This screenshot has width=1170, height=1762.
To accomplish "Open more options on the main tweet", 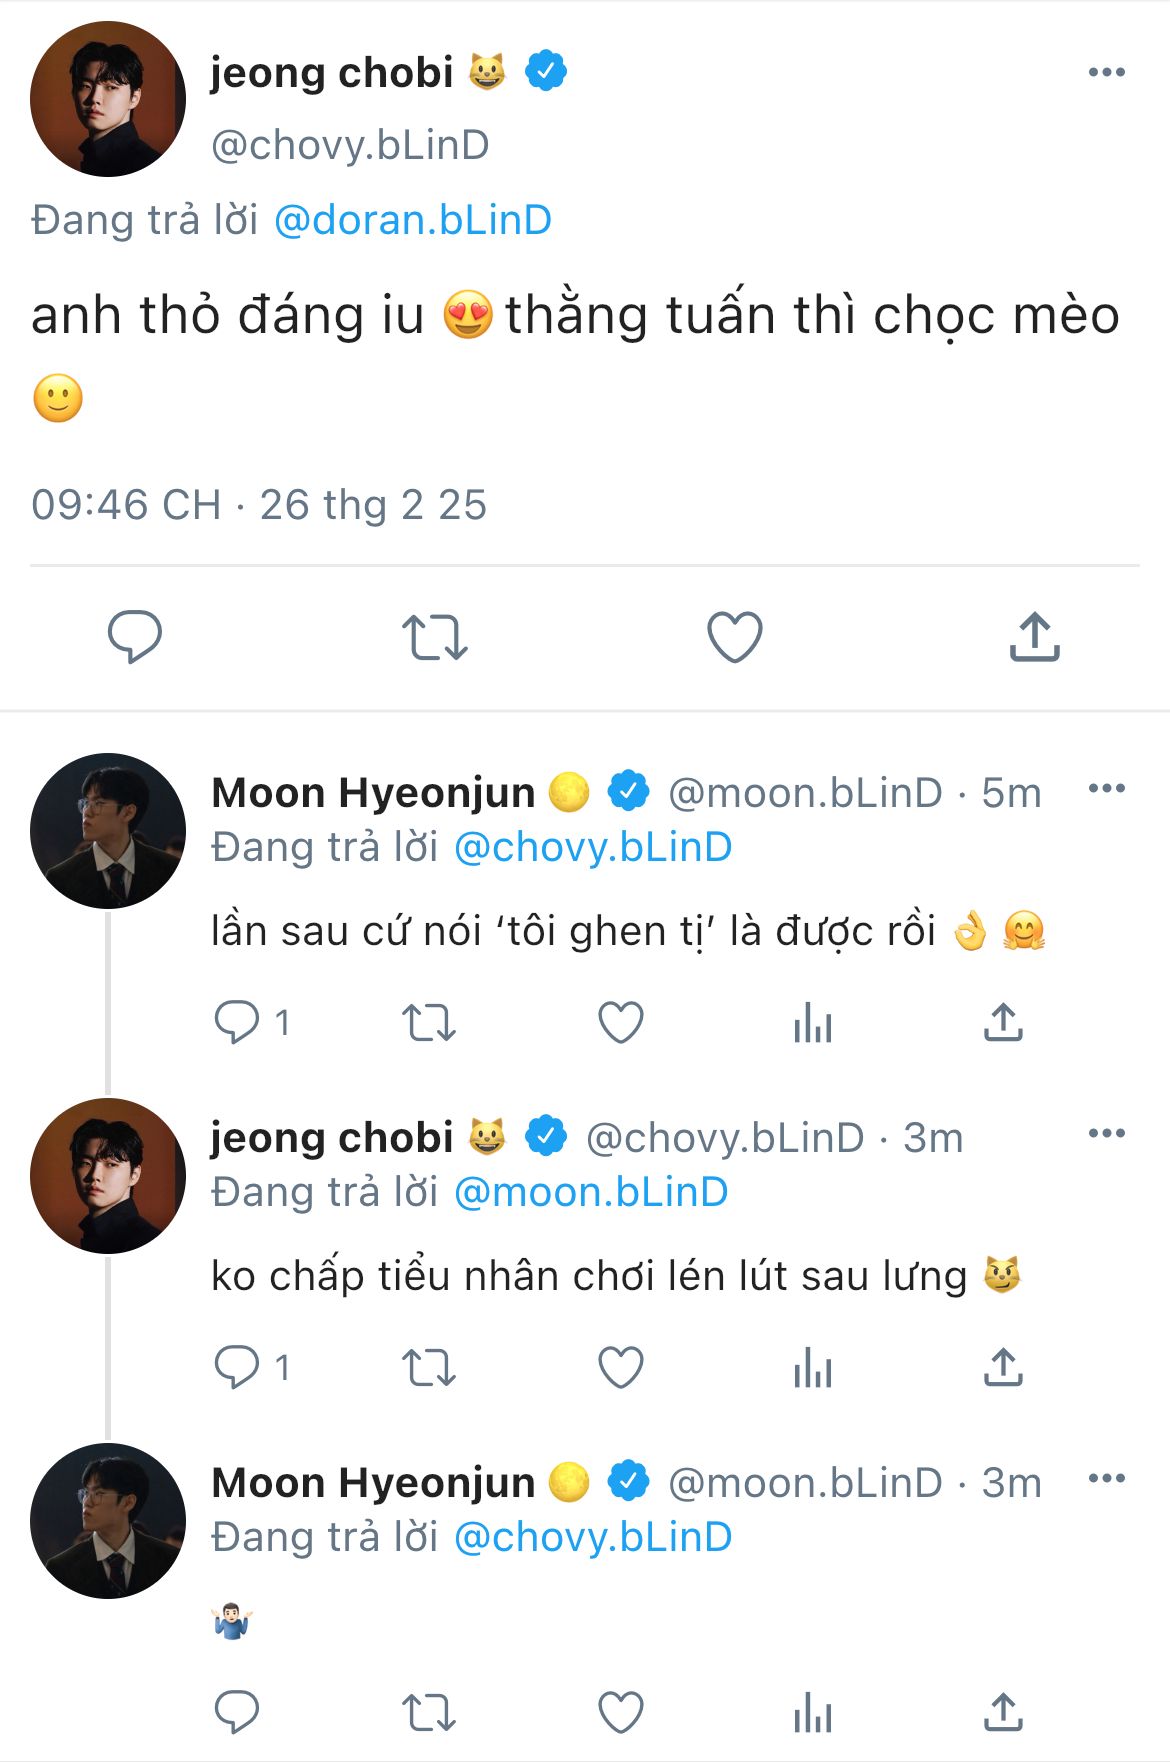I will tap(1106, 72).
